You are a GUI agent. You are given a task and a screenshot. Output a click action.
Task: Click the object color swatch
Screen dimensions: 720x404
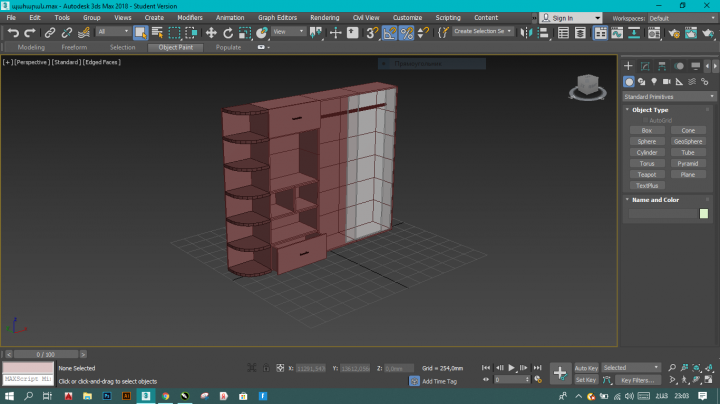tap(704, 213)
